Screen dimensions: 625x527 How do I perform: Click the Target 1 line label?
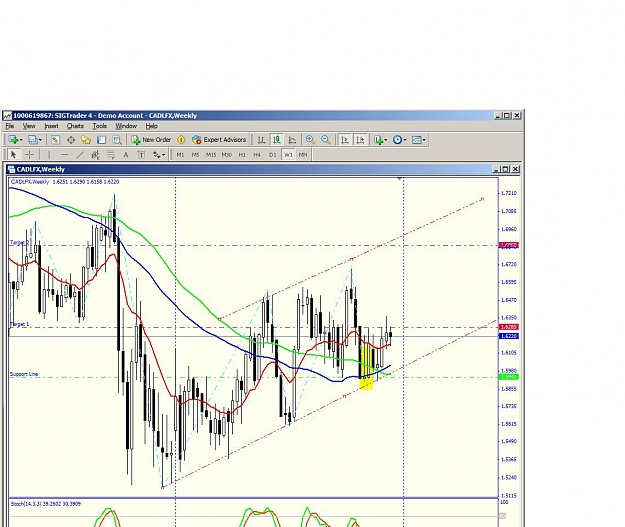pos(20,324)
